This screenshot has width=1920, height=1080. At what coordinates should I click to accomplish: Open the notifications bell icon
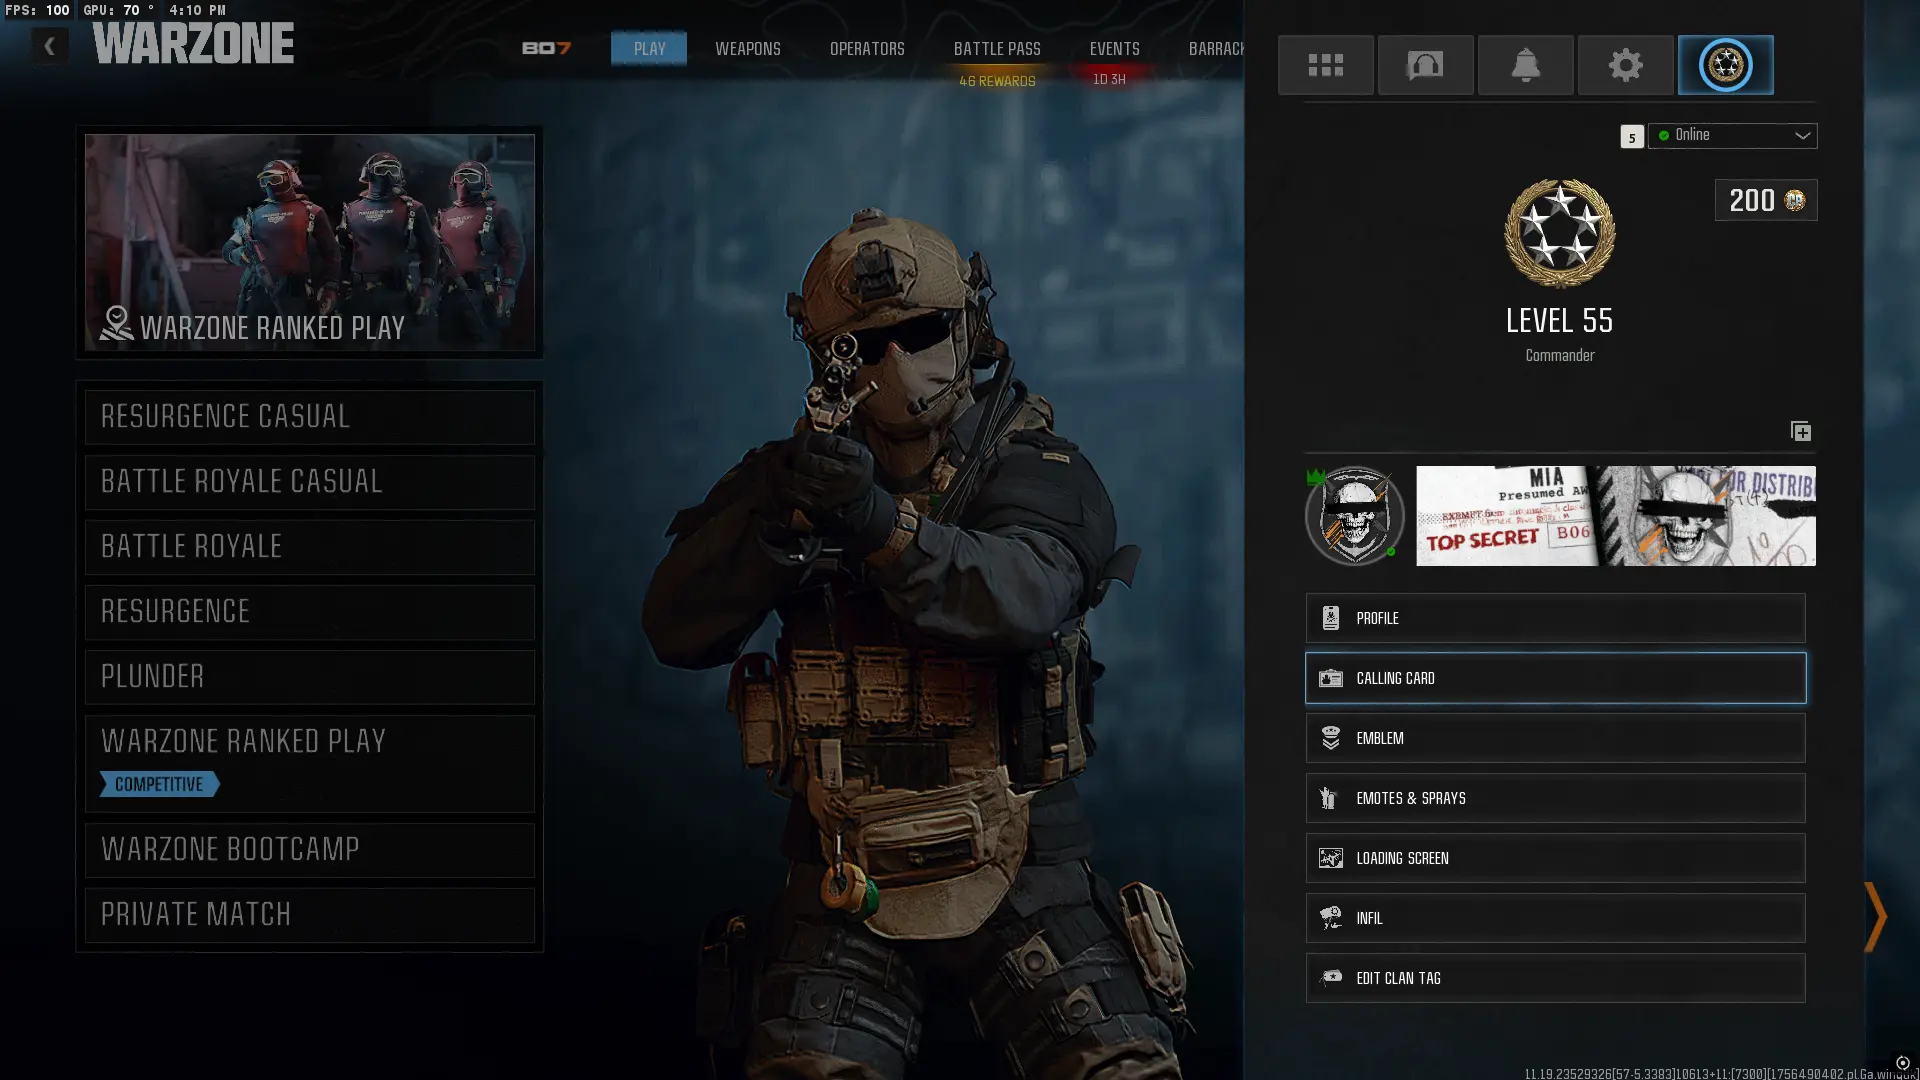click(x=1525, y=65)
